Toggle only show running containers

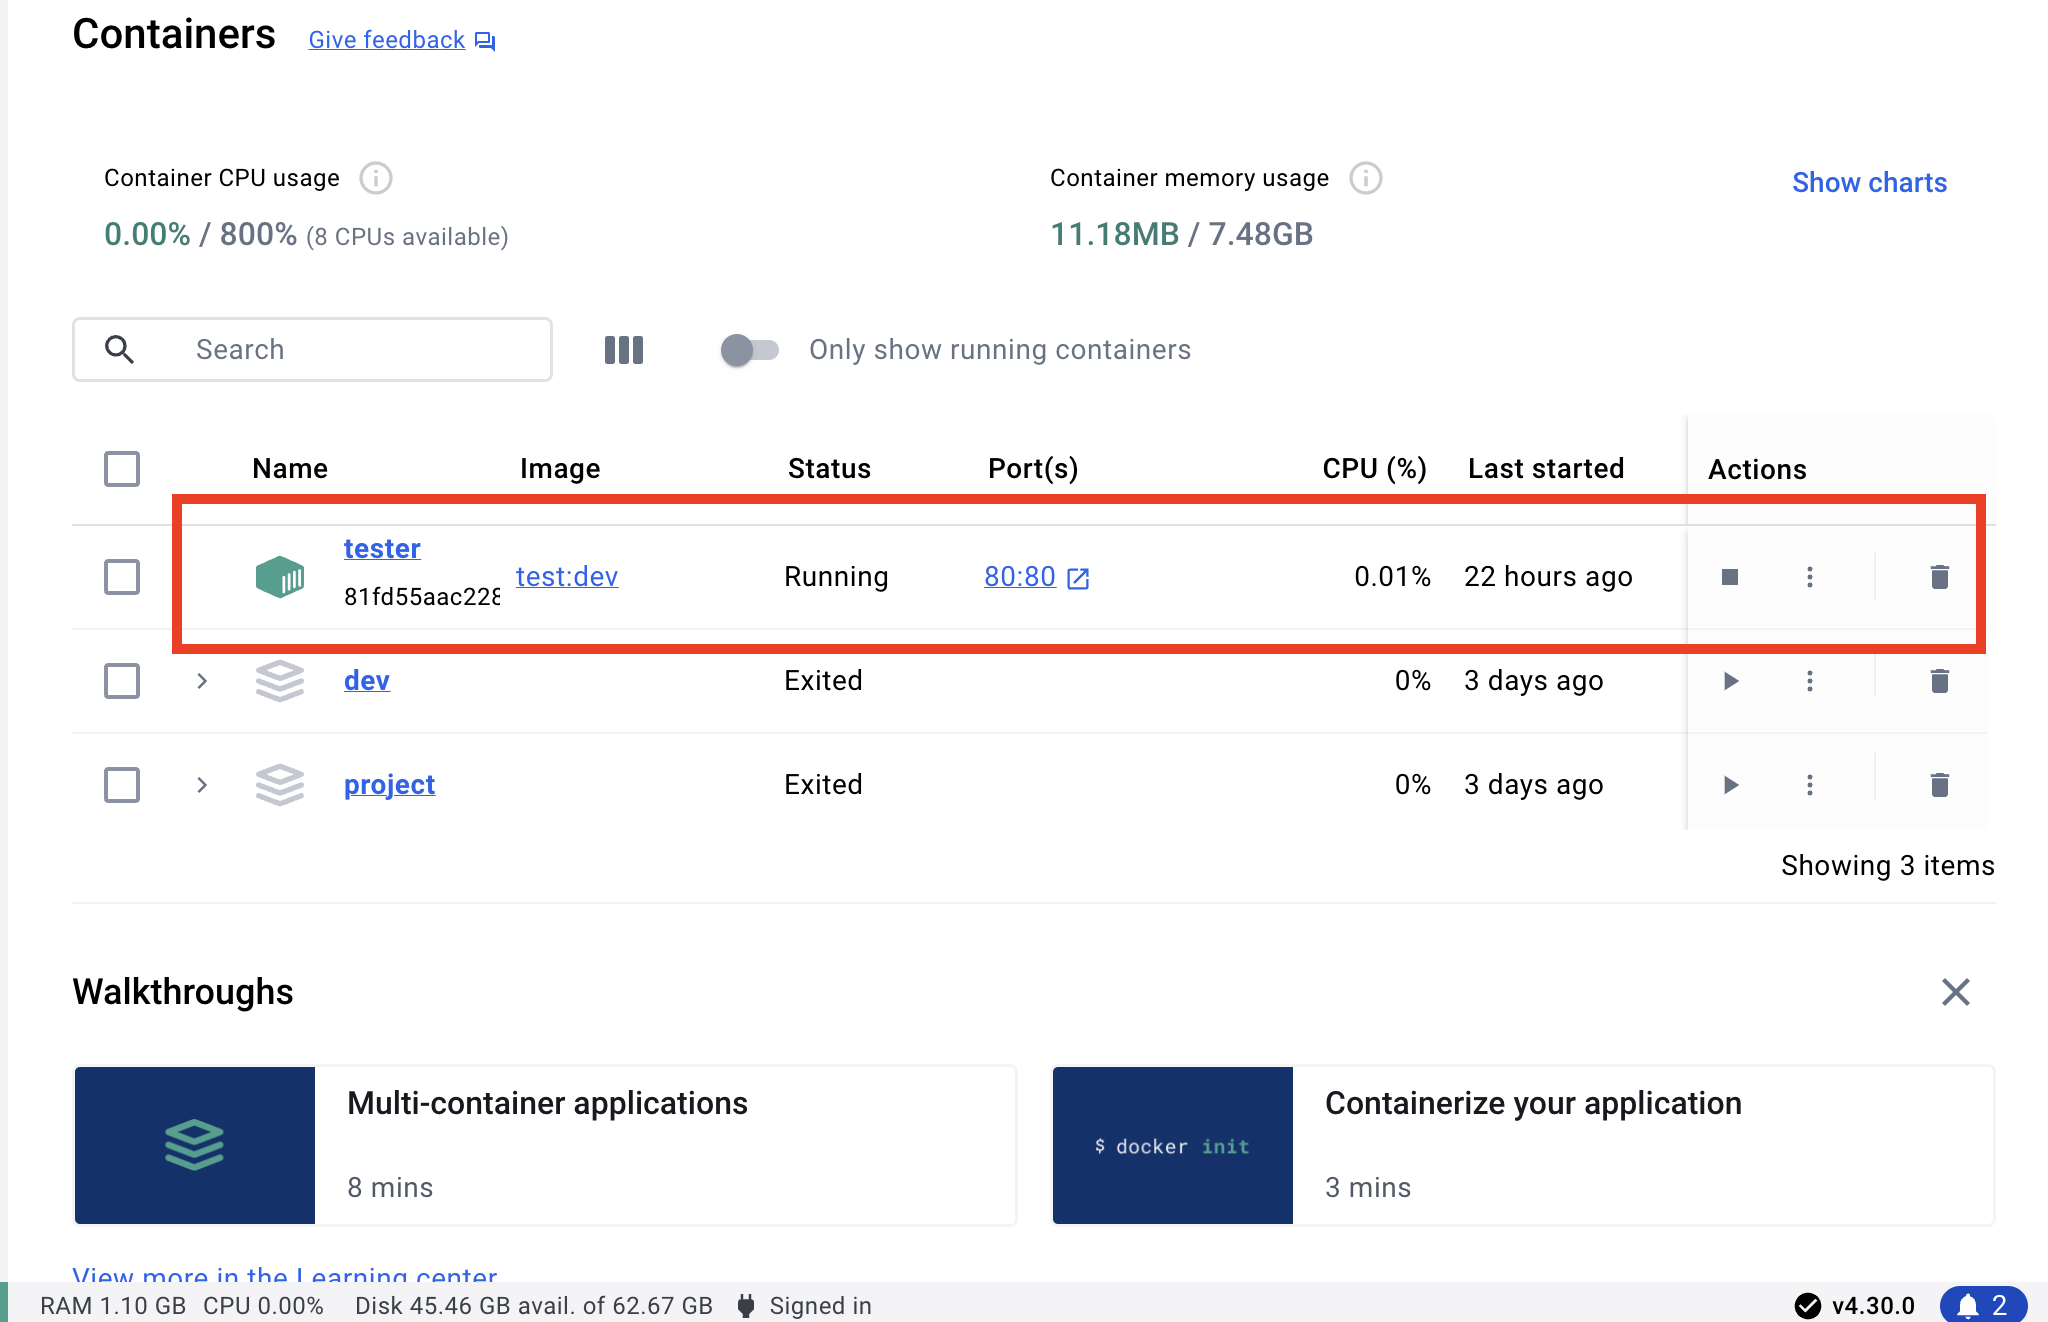click(x=750, y=350)
